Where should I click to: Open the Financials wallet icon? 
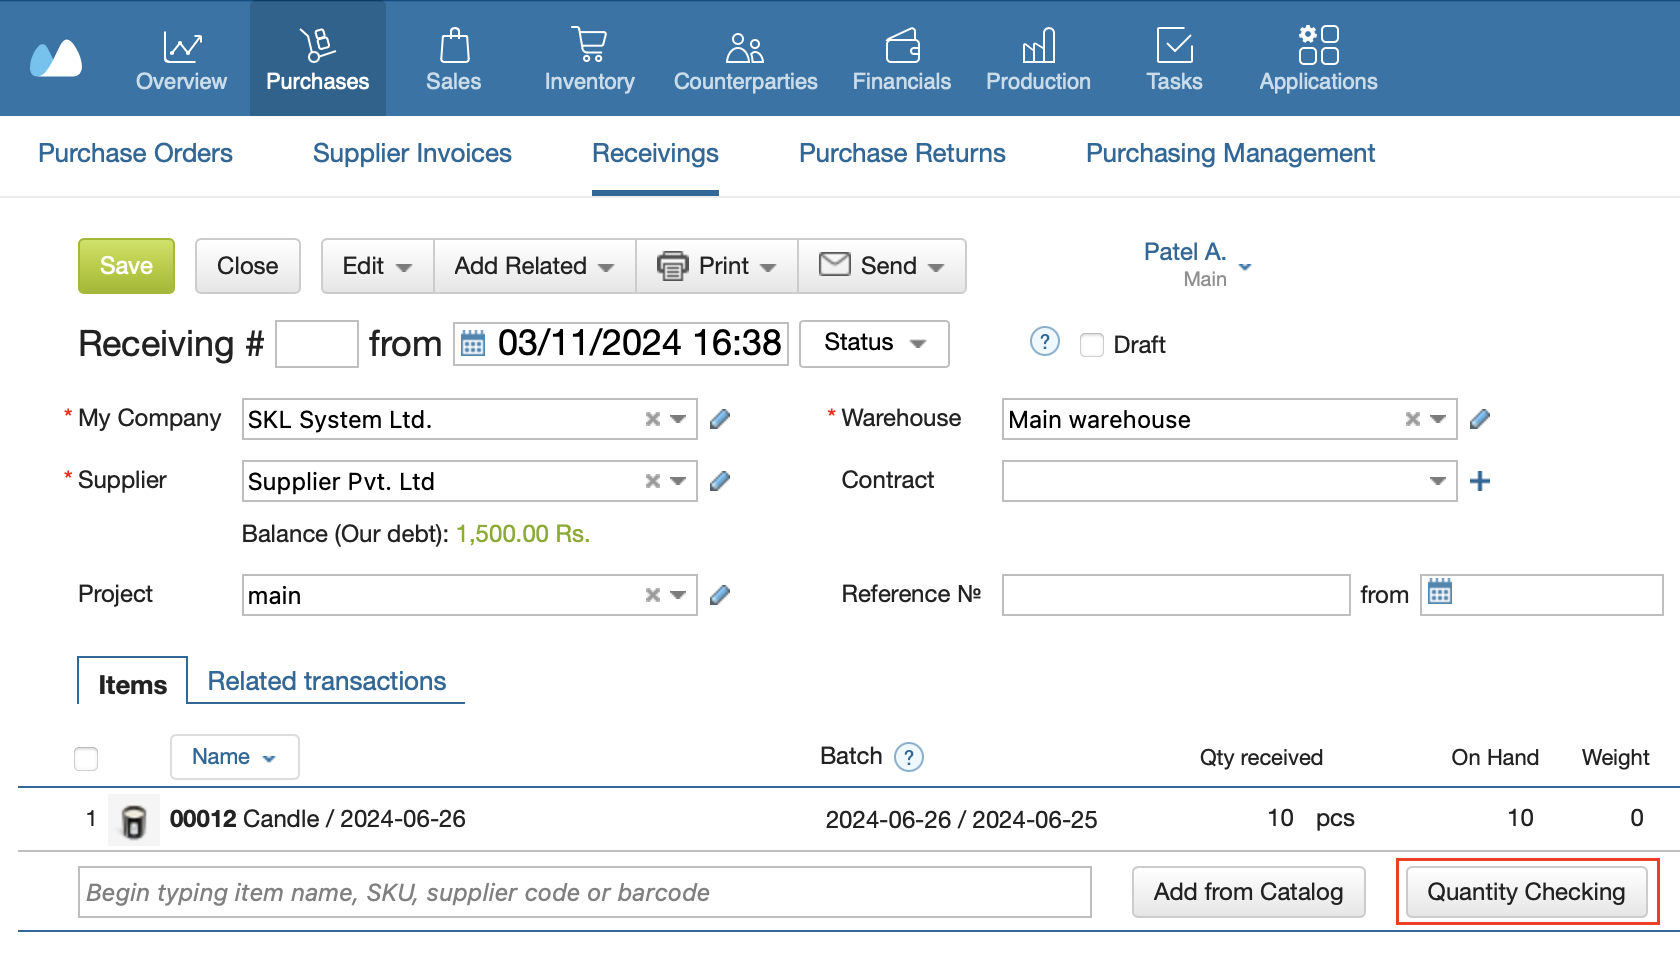click(x=901, y=45)
